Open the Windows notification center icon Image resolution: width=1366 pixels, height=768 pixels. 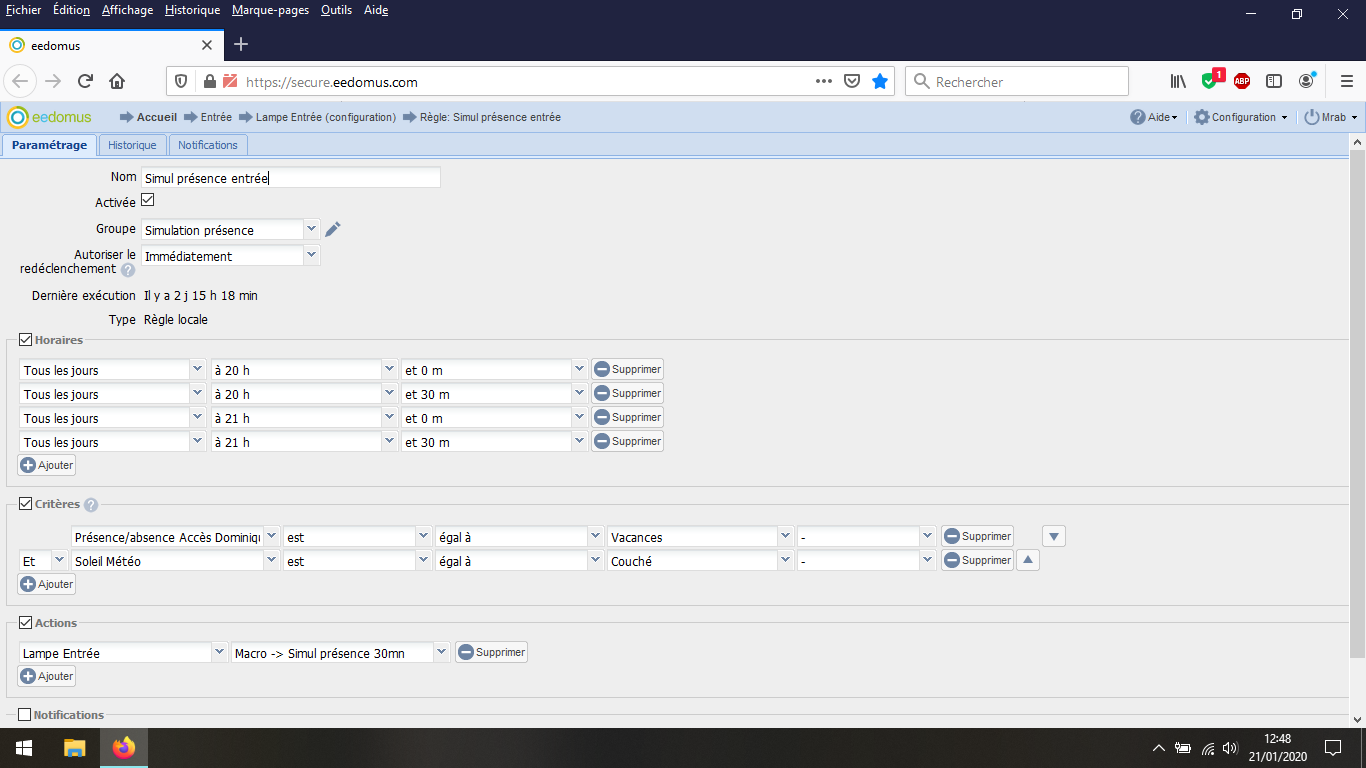pos(1333,748)
